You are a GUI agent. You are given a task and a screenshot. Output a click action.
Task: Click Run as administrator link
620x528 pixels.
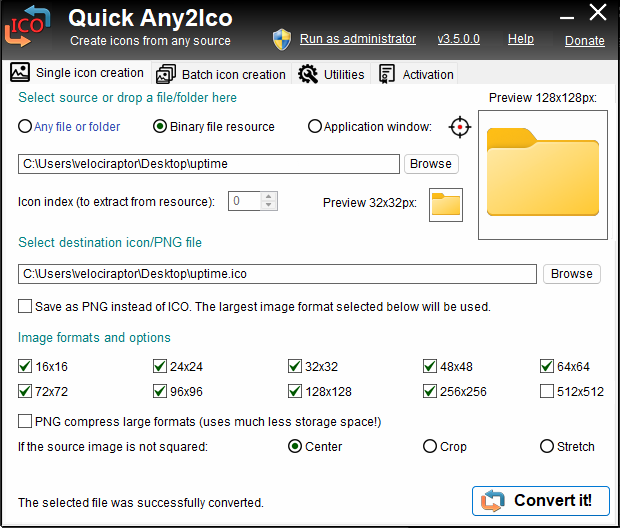click(x=358, y=39)
